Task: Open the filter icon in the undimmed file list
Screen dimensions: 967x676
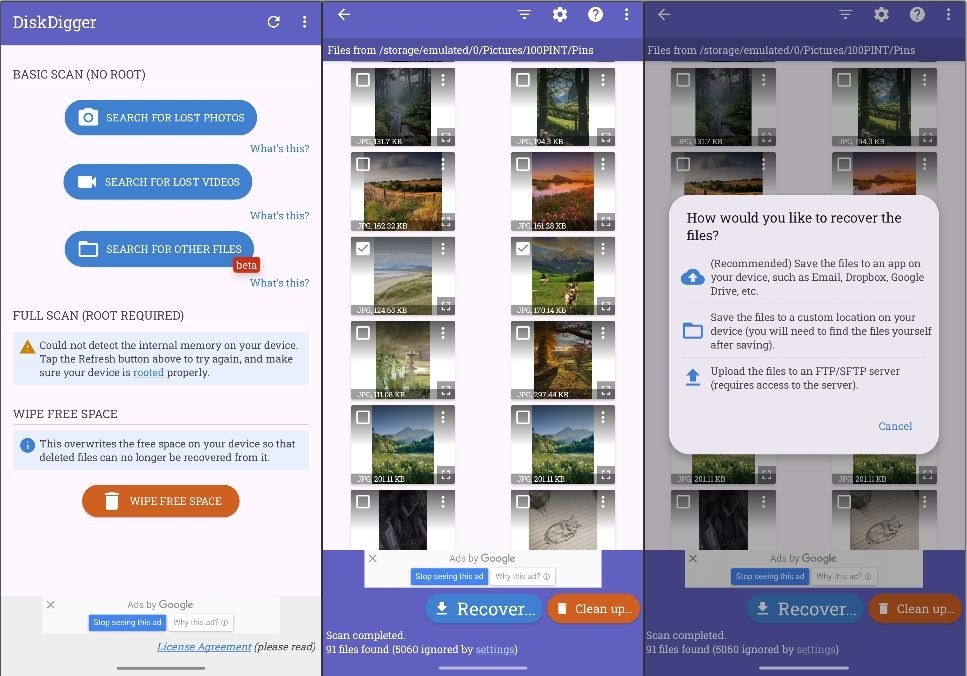Action: [524, 15]
